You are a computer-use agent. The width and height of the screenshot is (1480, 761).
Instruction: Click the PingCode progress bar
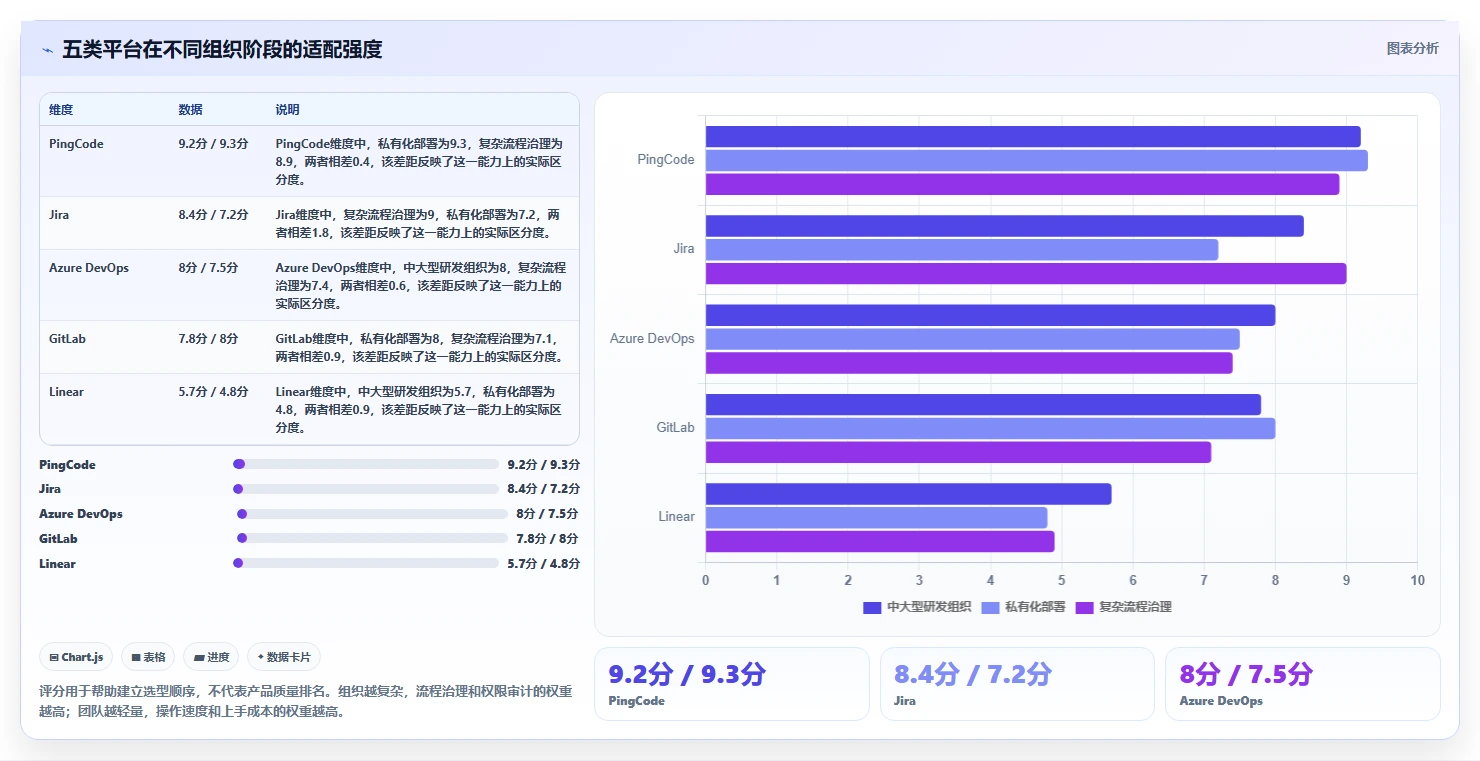click(366, 464)
